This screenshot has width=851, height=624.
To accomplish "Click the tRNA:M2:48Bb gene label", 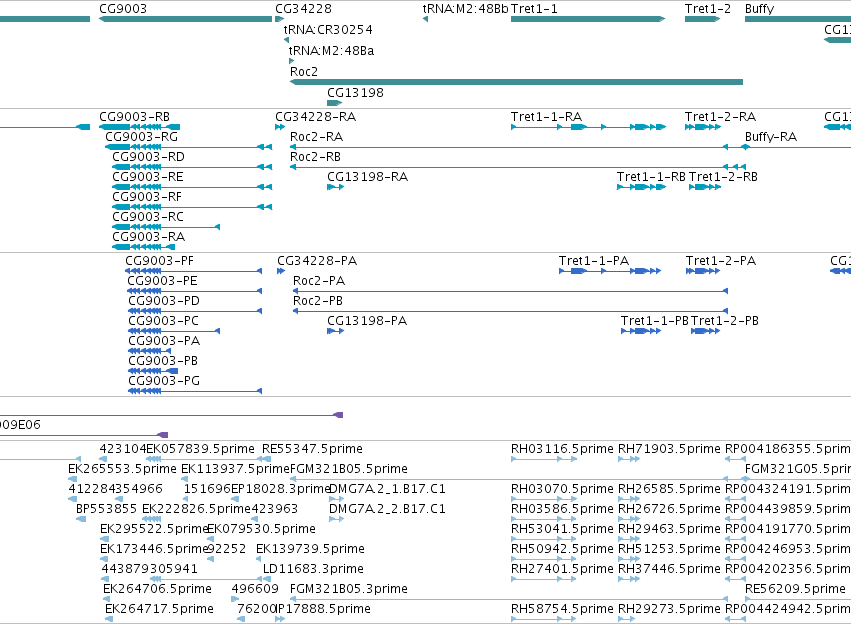I will click(x=465, y=9).
